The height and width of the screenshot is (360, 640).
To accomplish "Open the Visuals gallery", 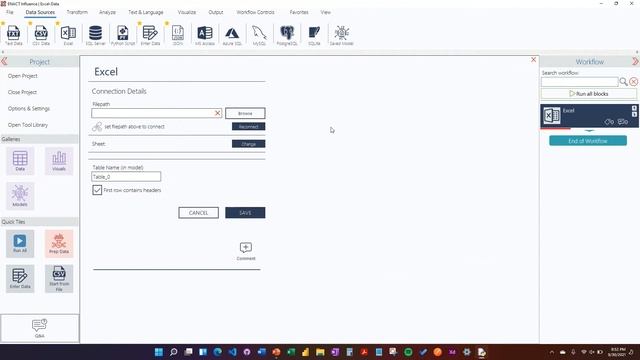I will click(59, 161).
